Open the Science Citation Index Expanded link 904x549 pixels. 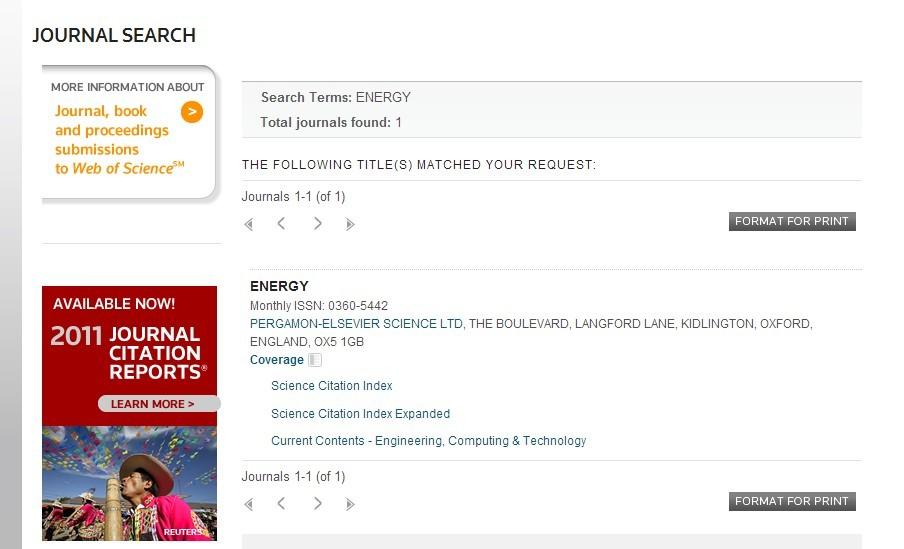pyautogui.click(x=360, y=414)
